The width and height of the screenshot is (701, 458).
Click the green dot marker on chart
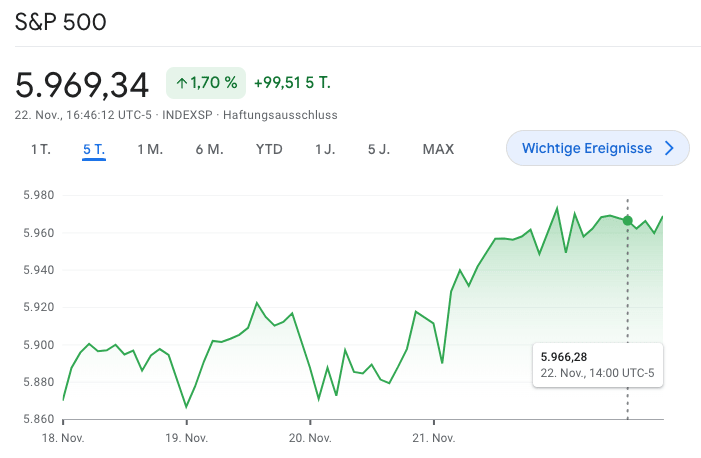[x=627, y=221]
